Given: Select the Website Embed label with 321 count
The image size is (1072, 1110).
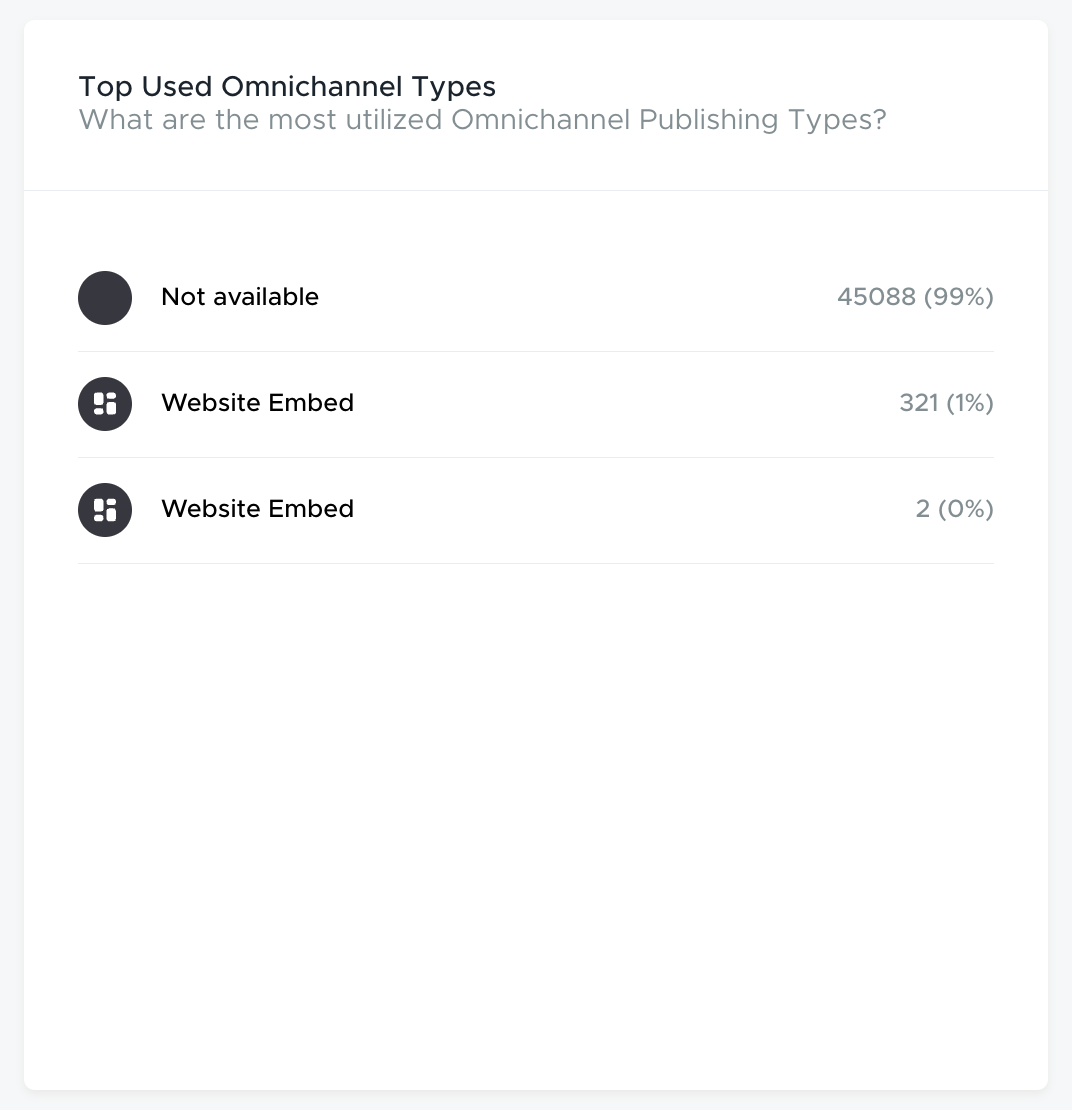Looking at the screenshot, I should pyautogui.click(x=258, y=403).
